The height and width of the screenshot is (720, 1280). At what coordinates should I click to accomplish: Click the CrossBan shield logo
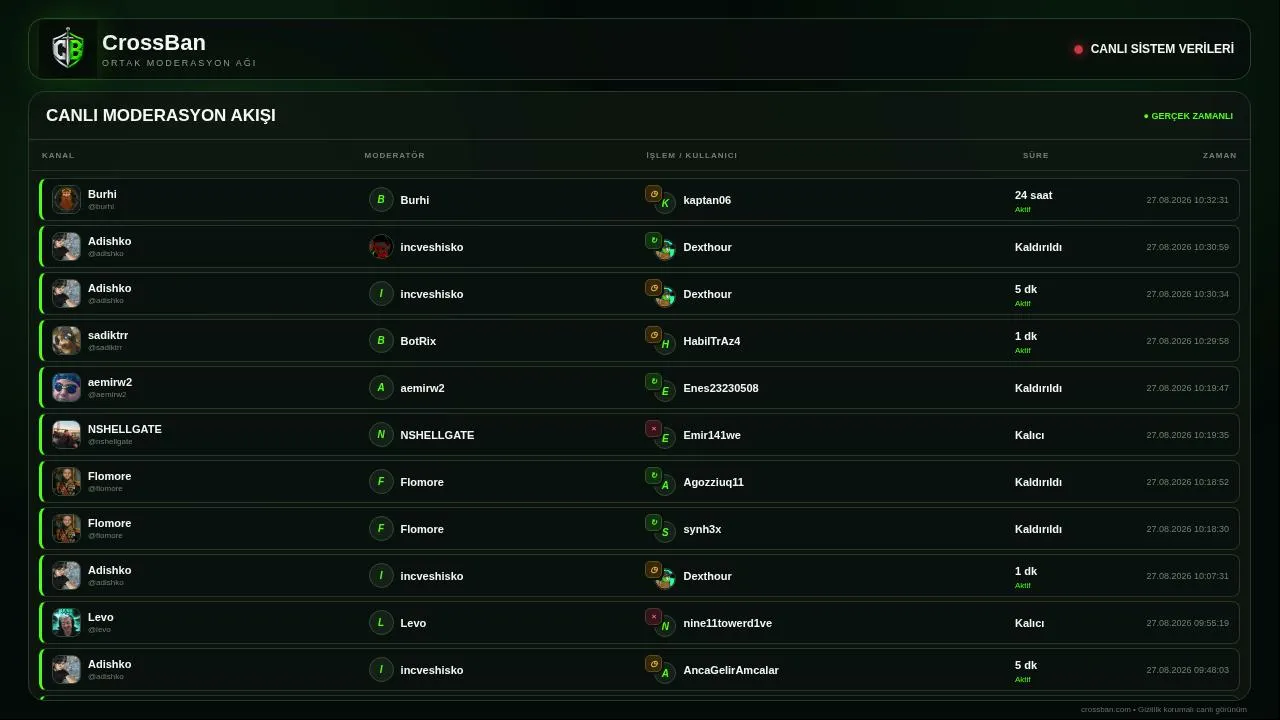(68, 49)
